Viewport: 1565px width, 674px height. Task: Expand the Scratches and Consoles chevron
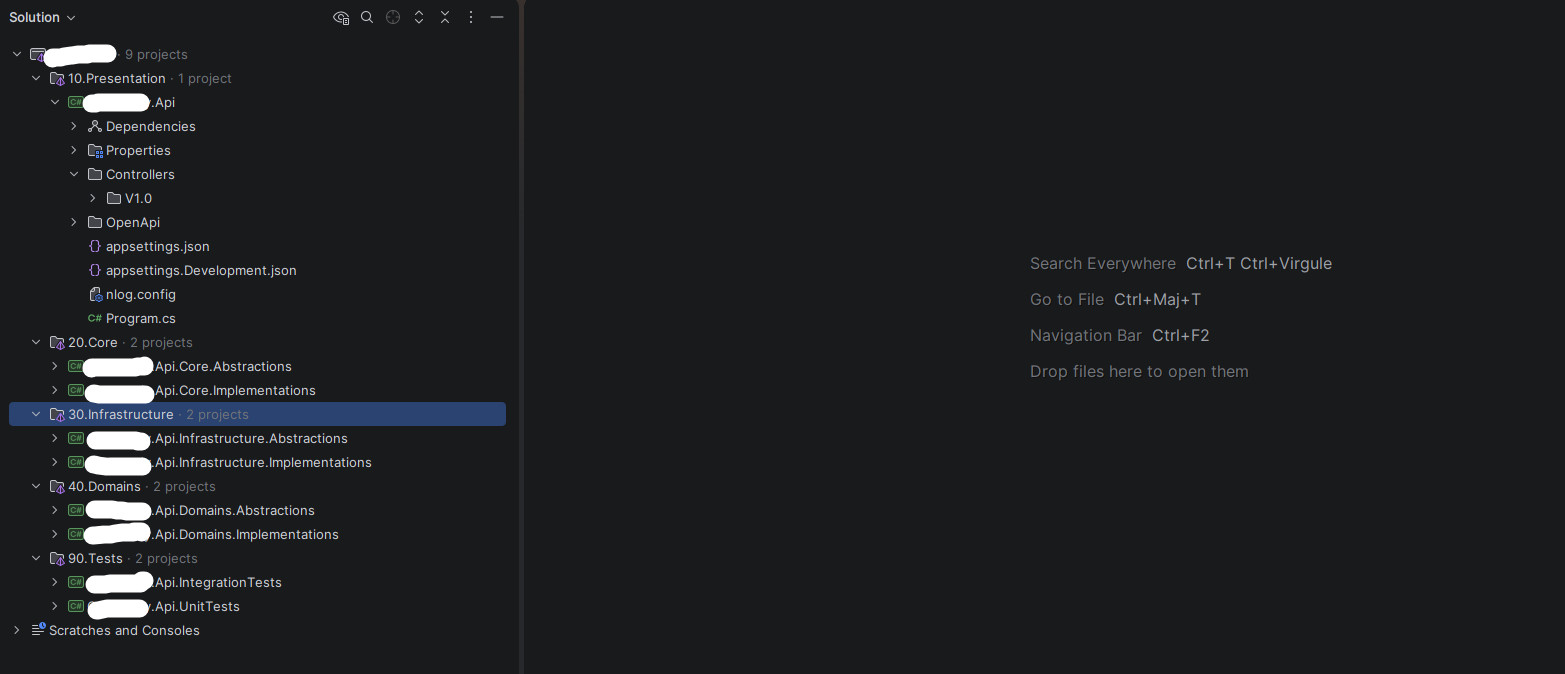[x=17, y=630]
